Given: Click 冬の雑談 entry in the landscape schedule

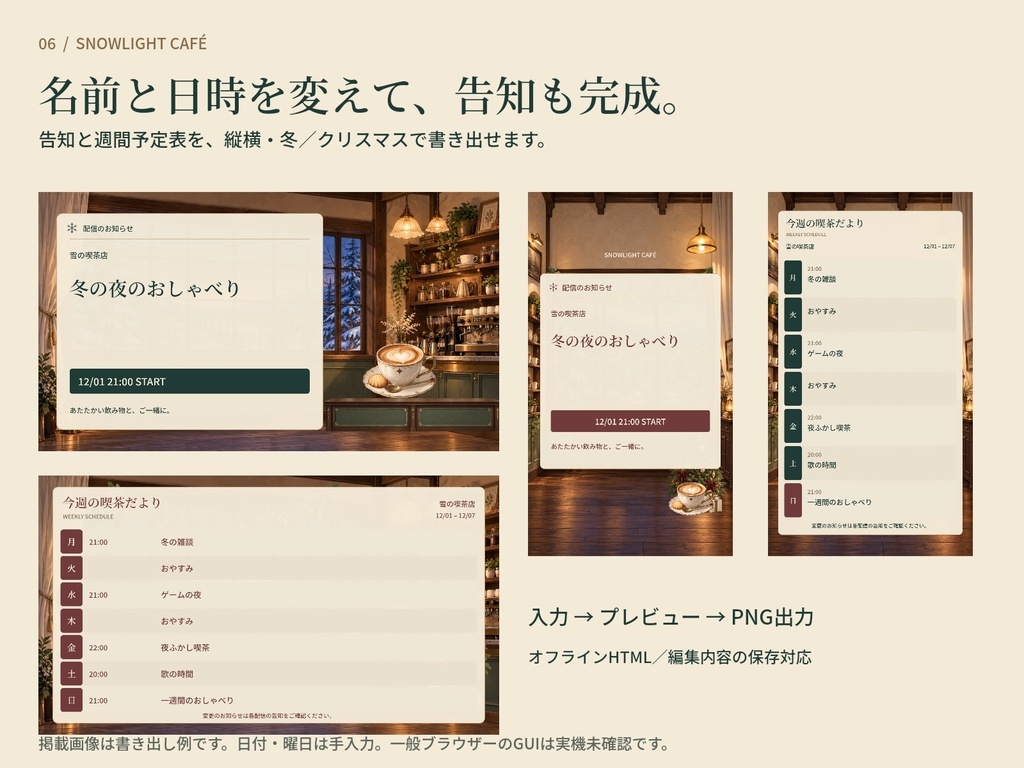Looking at the screenshot, I should click(x=177, y=542).
